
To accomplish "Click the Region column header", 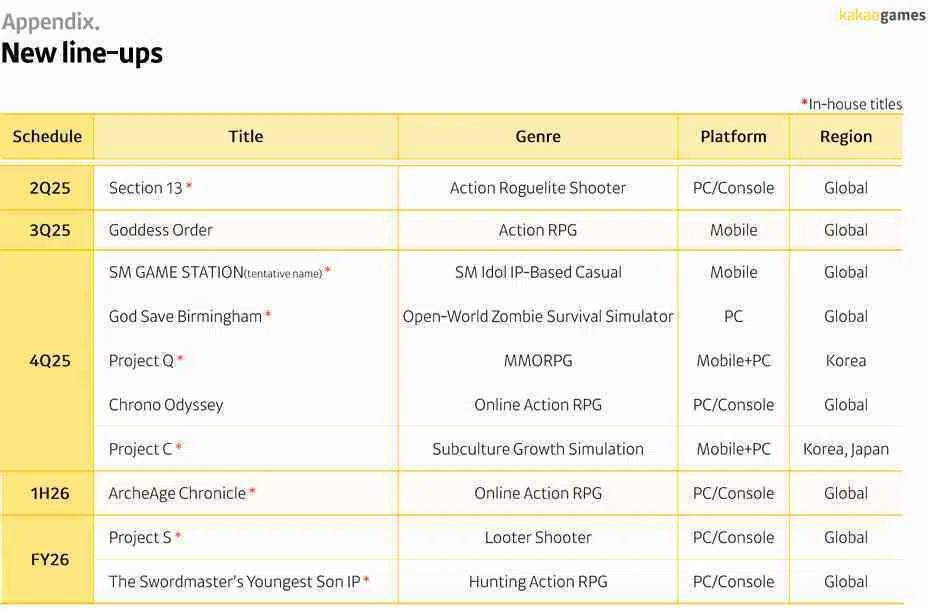I will point(846,136).
